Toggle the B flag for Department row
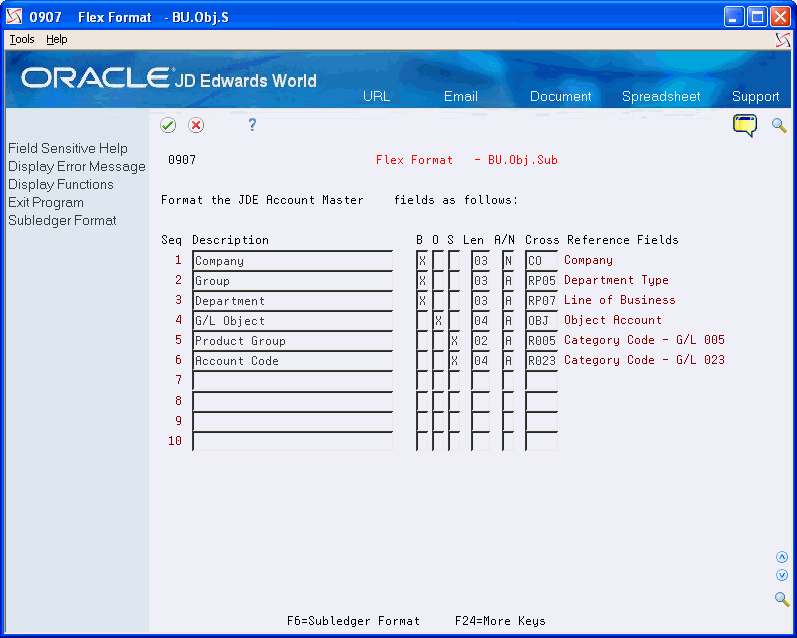Viewport: 797px width, 638px height. click(x=422, y=300)
